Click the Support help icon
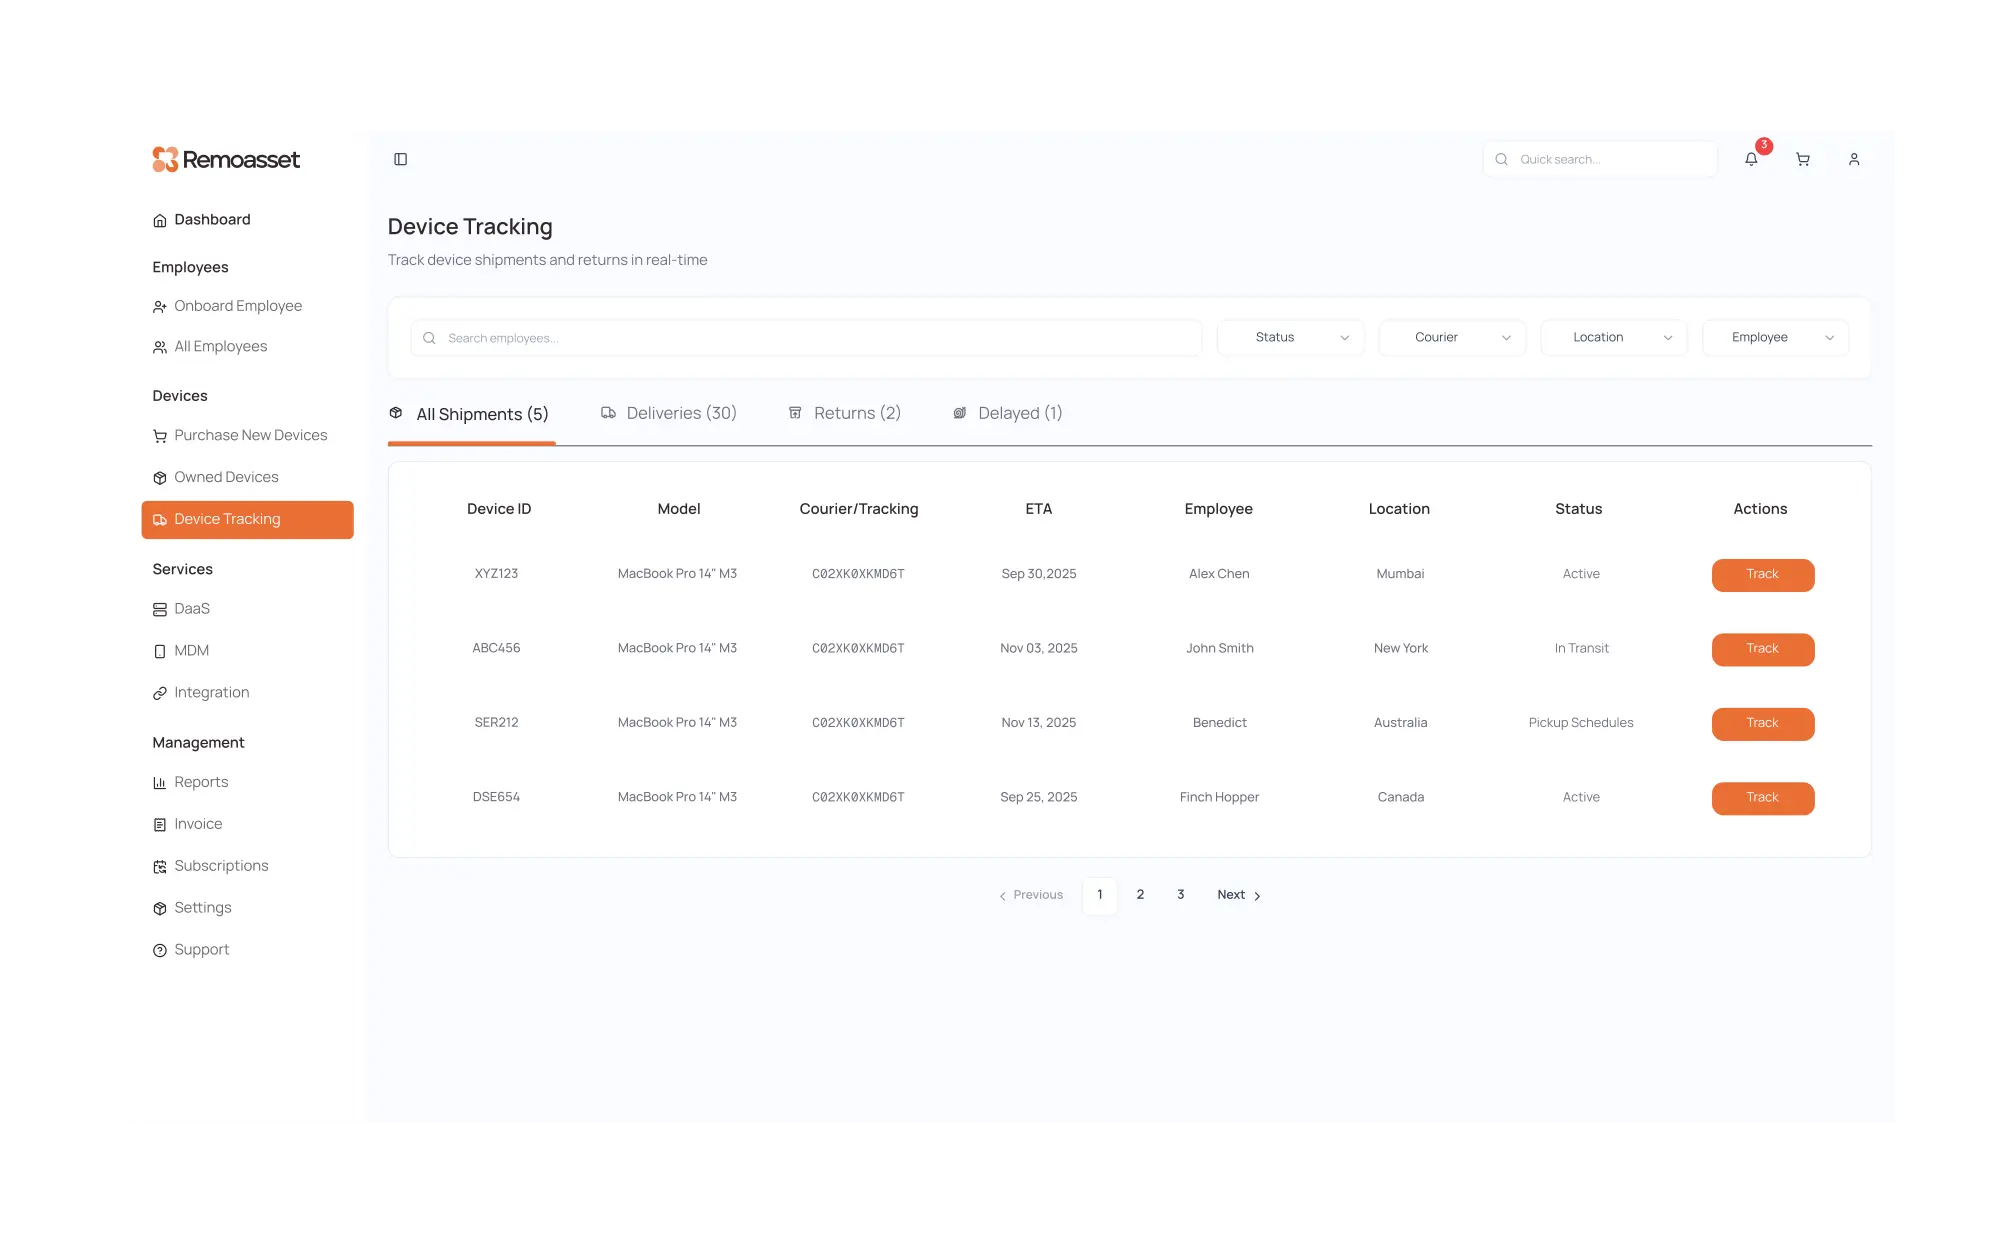The image size is (2000, 1253). click(160, 950)
